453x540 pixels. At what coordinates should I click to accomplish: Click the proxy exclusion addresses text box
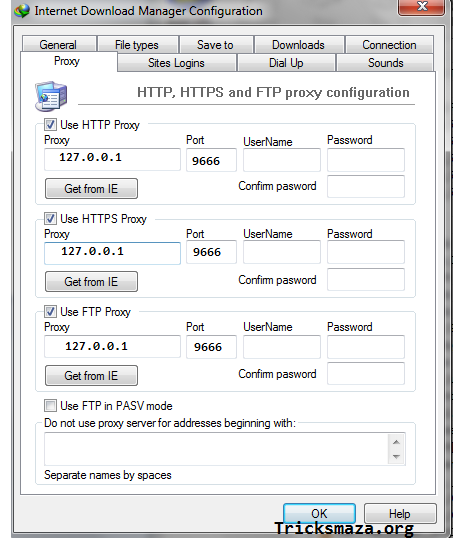pyautogui.click(x=216, y=449)
